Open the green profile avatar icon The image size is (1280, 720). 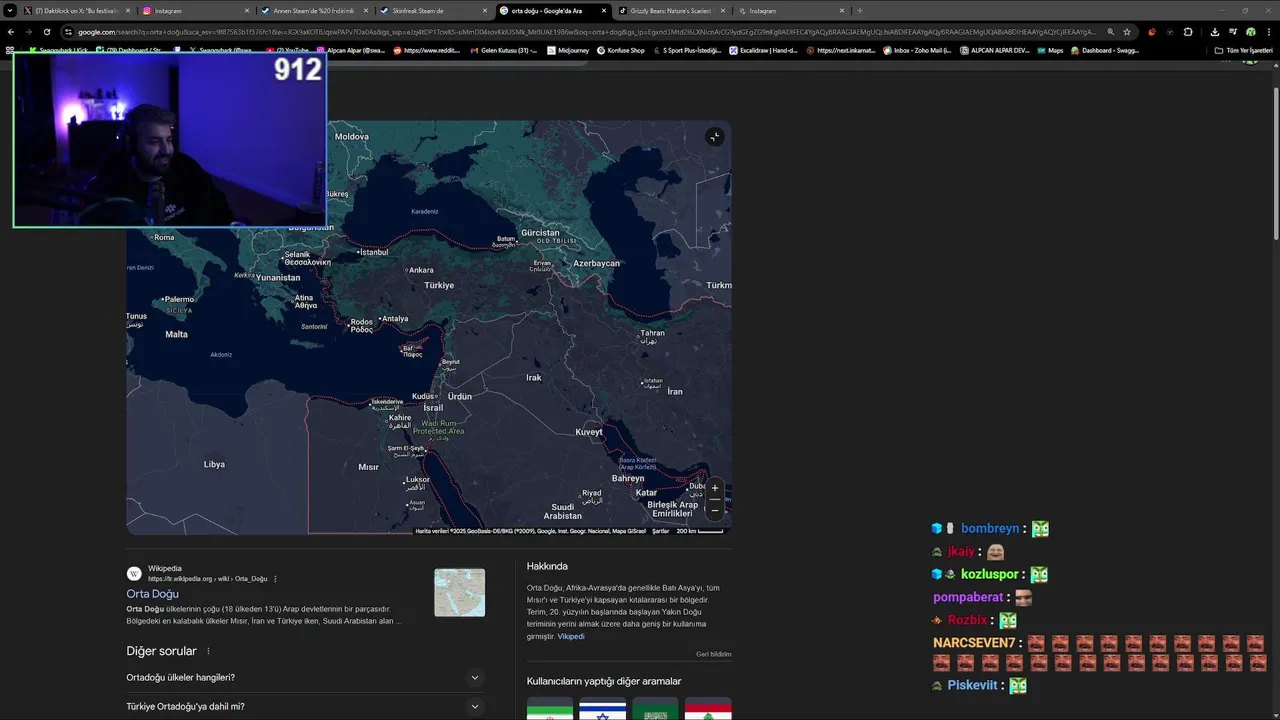coord(1250,32)
